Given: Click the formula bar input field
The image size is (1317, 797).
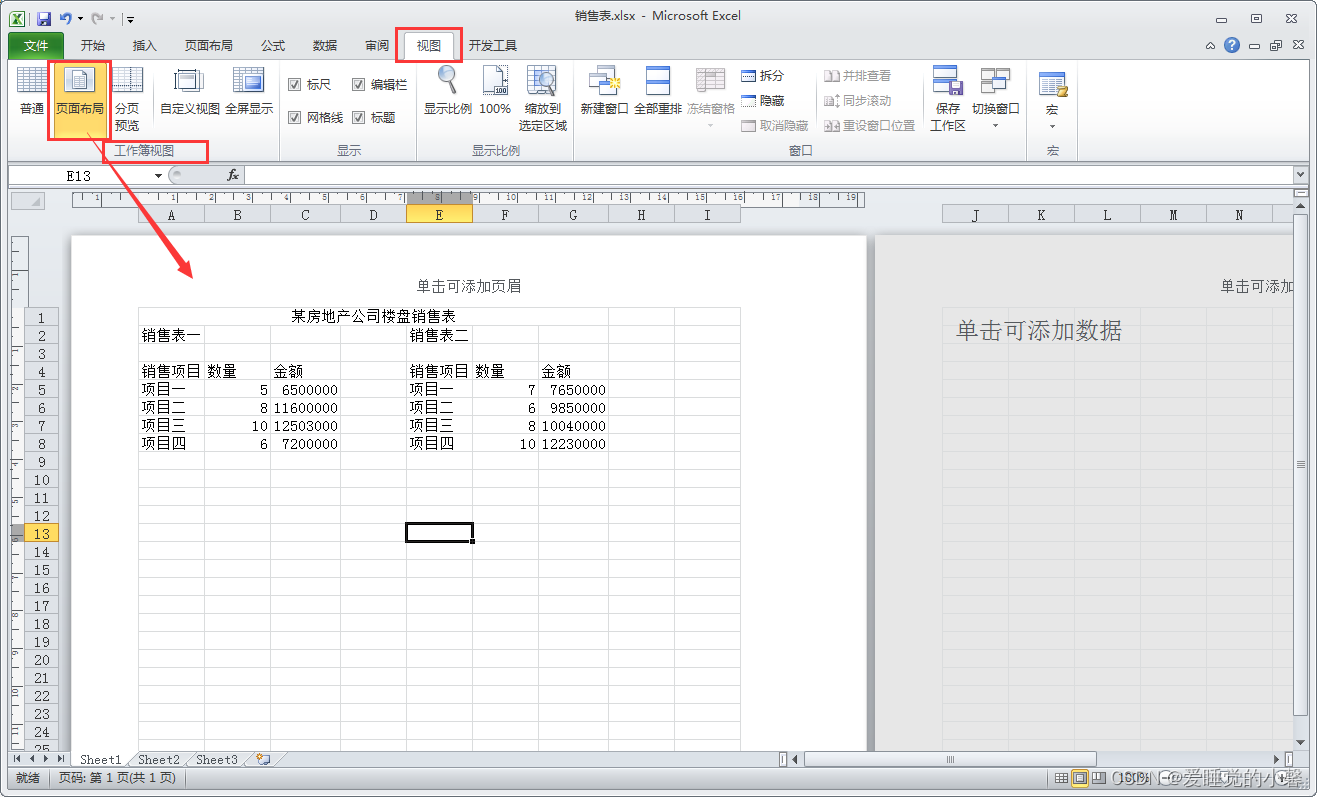Looking at the screenshot, I should (x=768, y=175).
